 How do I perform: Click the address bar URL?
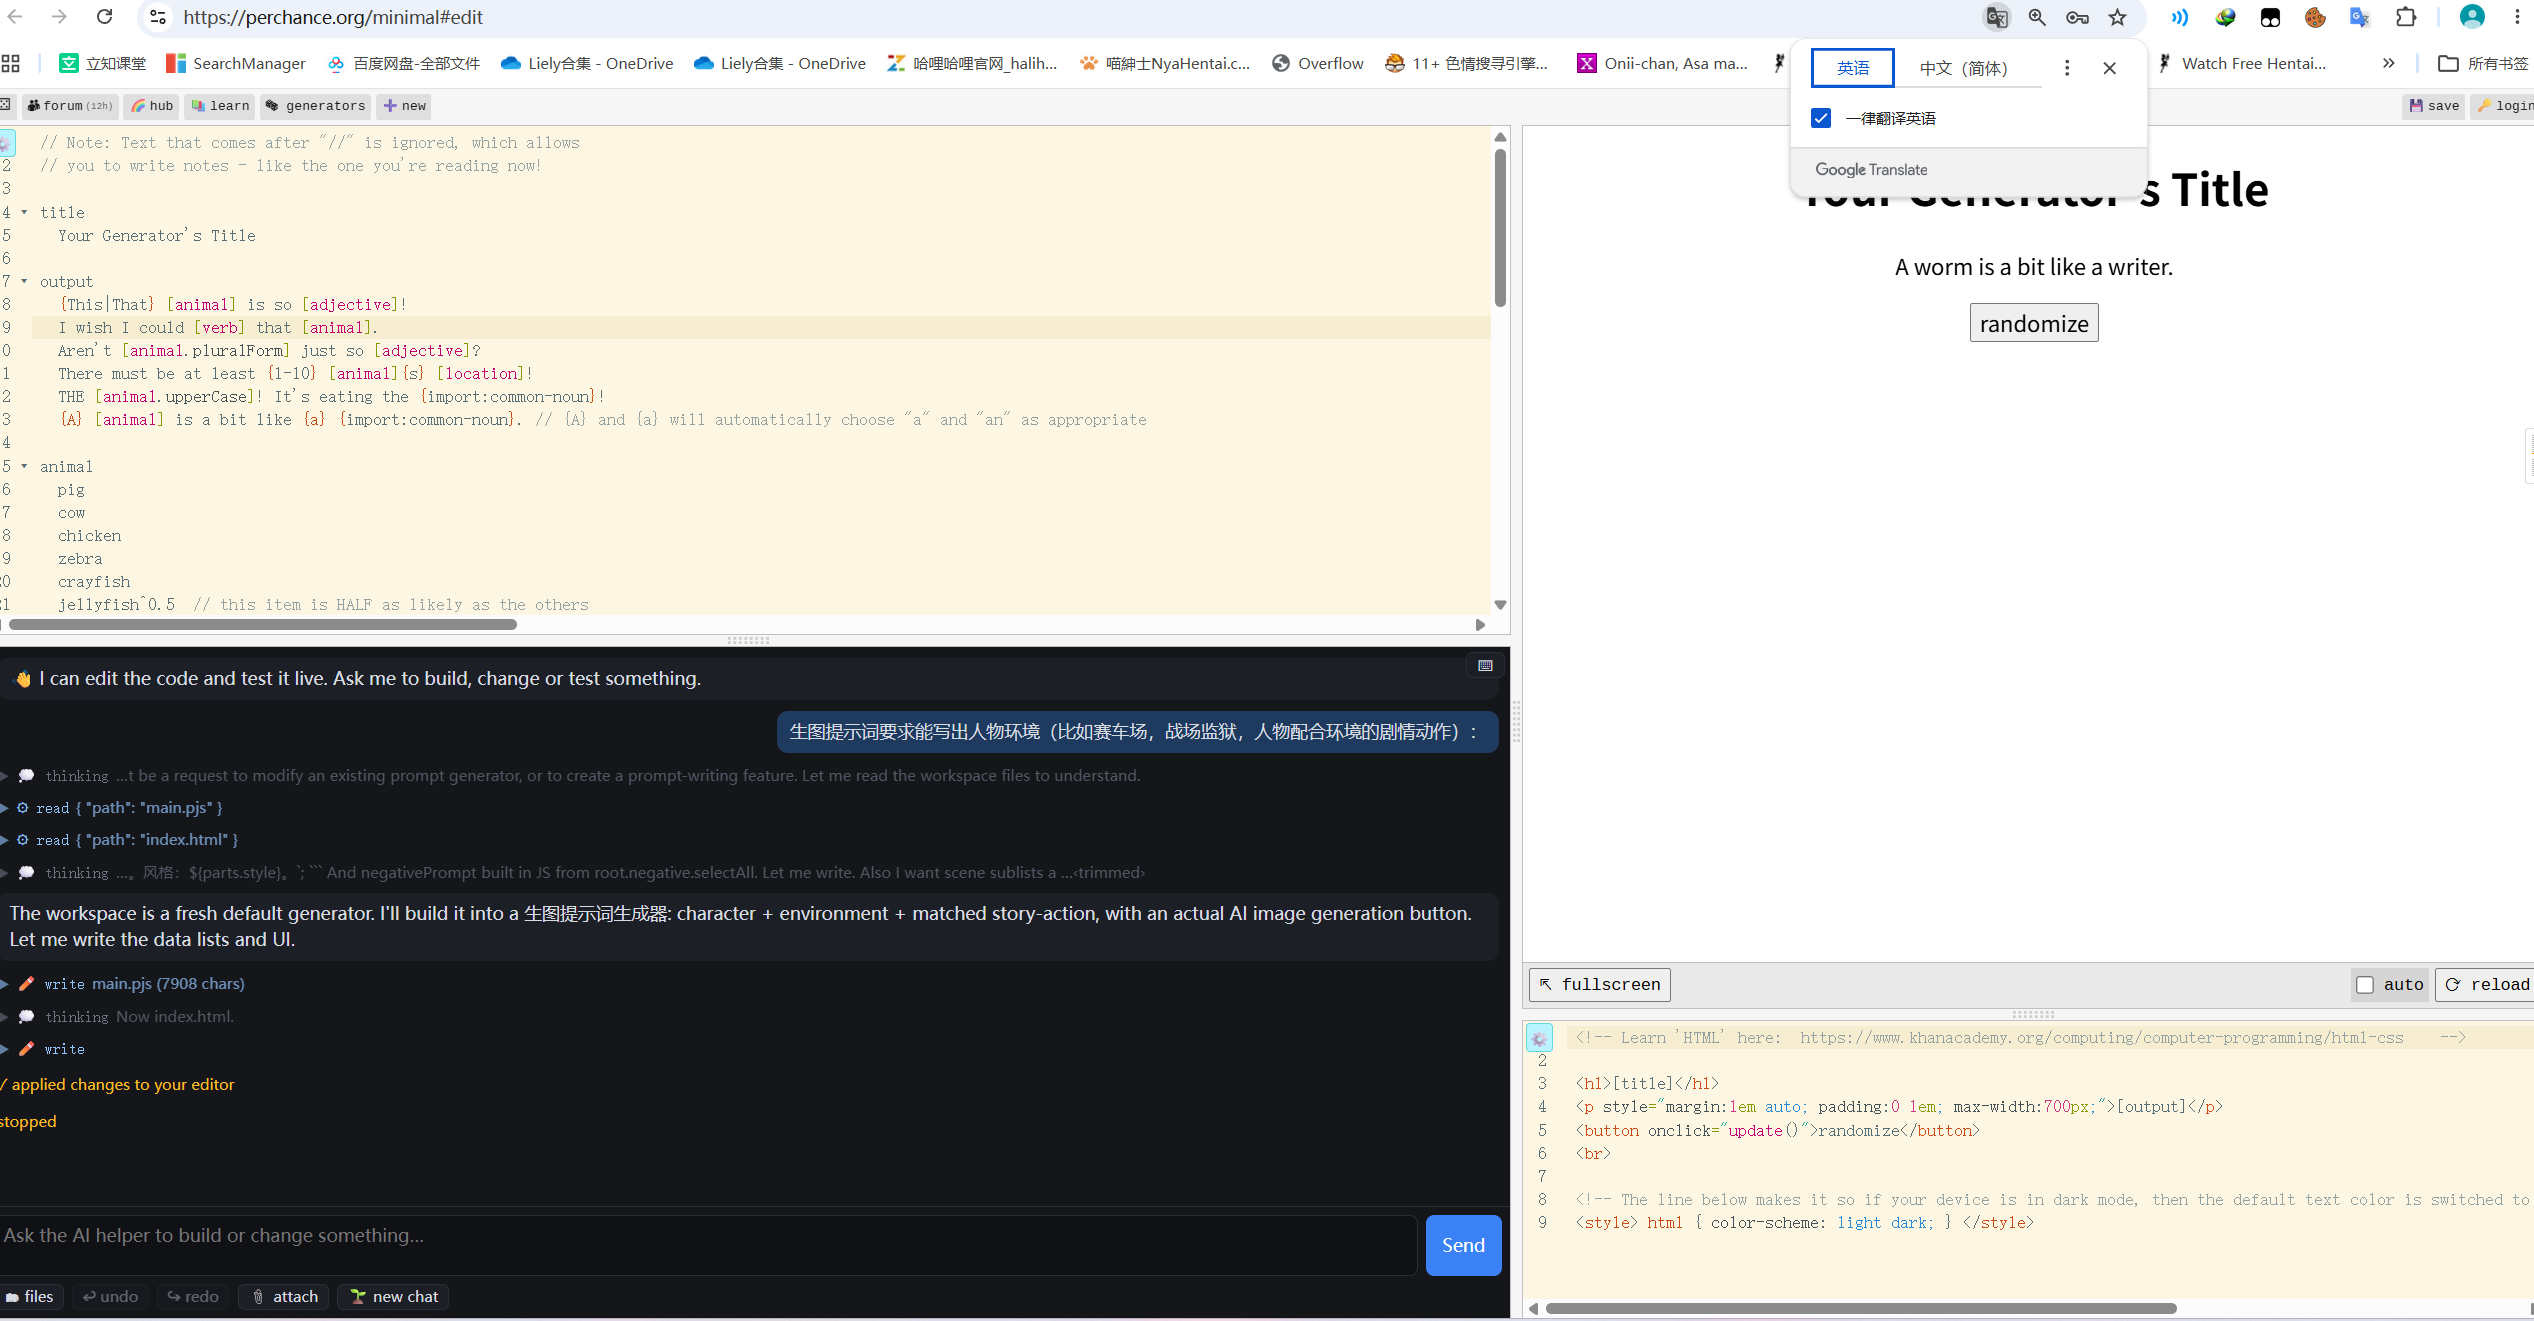click(333, 17)
